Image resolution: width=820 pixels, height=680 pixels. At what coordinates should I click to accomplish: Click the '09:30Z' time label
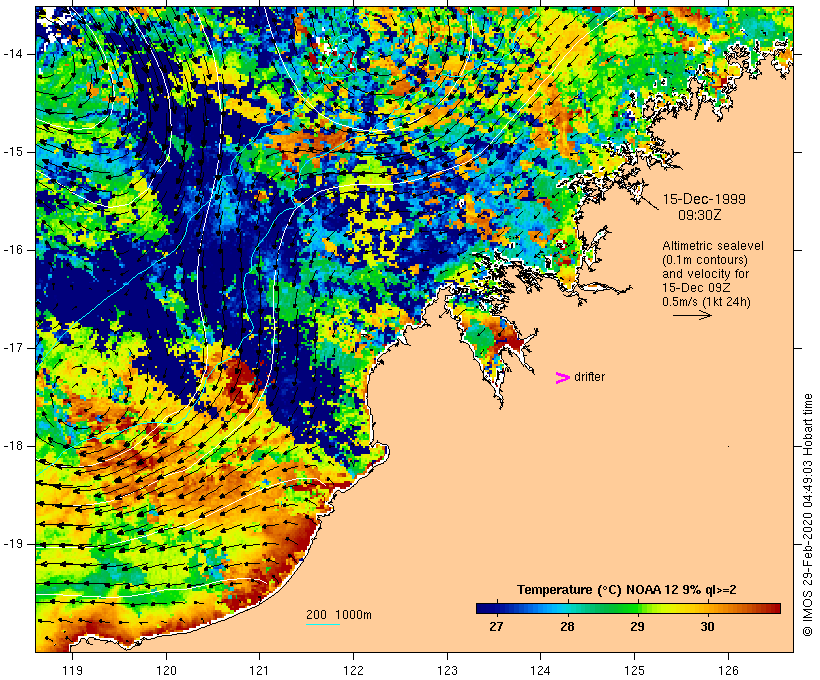pos(700,215)
